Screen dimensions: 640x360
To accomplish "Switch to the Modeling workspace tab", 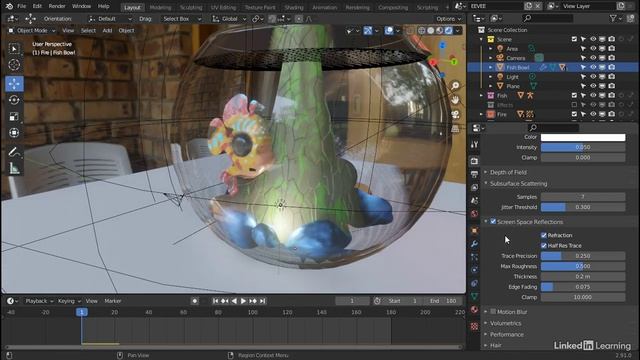I will coord(160,7).
